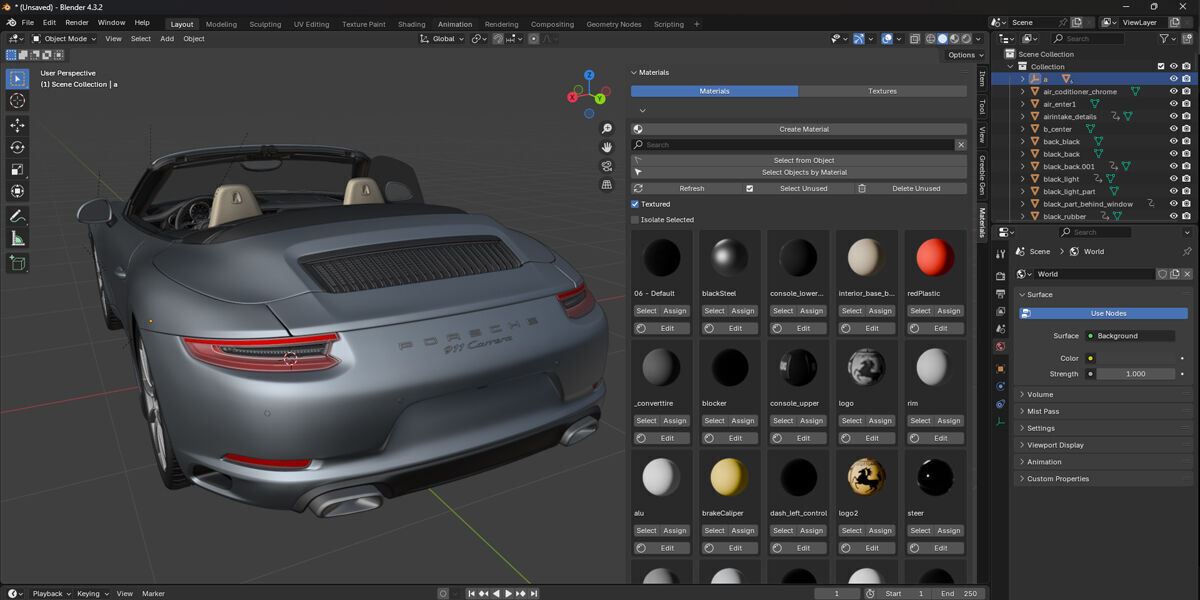This screenshot has height=600, width=1200.
Task: Click the Select from Object button
Action: tap(799, 160)
